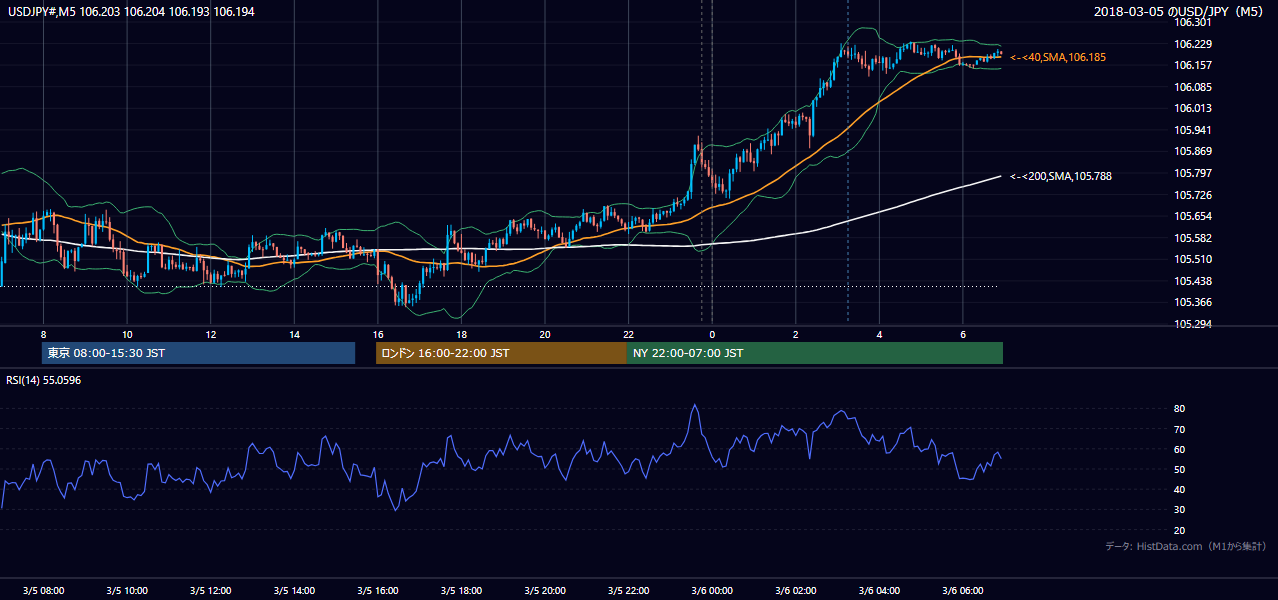Click the NY 22:00-07:00 JST session bar
This screenshot has height=600, width=1278.
(x=815, y=353)
